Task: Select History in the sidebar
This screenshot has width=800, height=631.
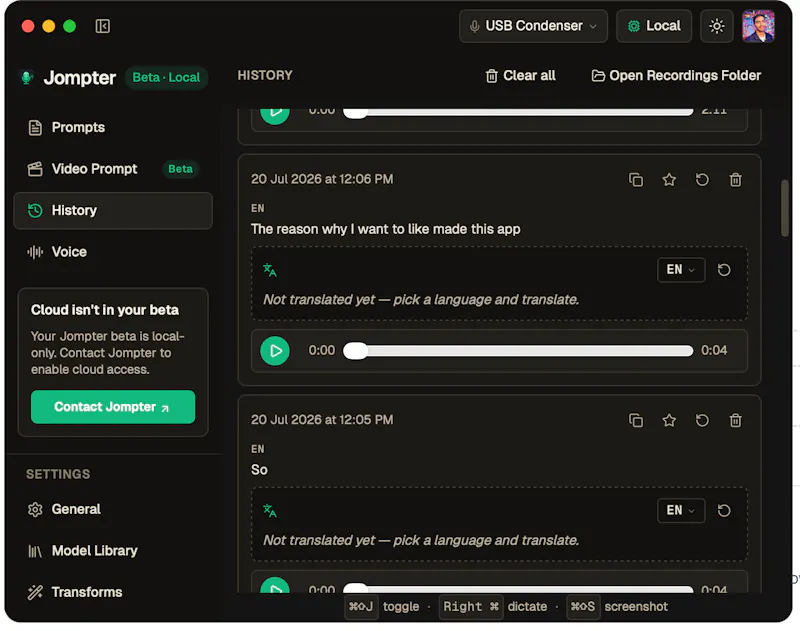Action: [113, 211]
